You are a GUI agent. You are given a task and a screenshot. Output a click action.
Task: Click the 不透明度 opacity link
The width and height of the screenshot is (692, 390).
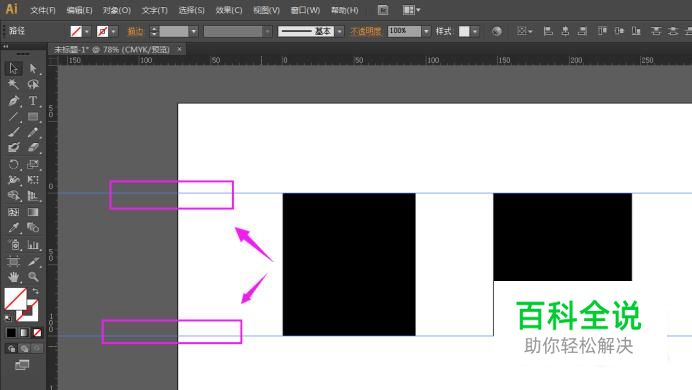point(365,31)
